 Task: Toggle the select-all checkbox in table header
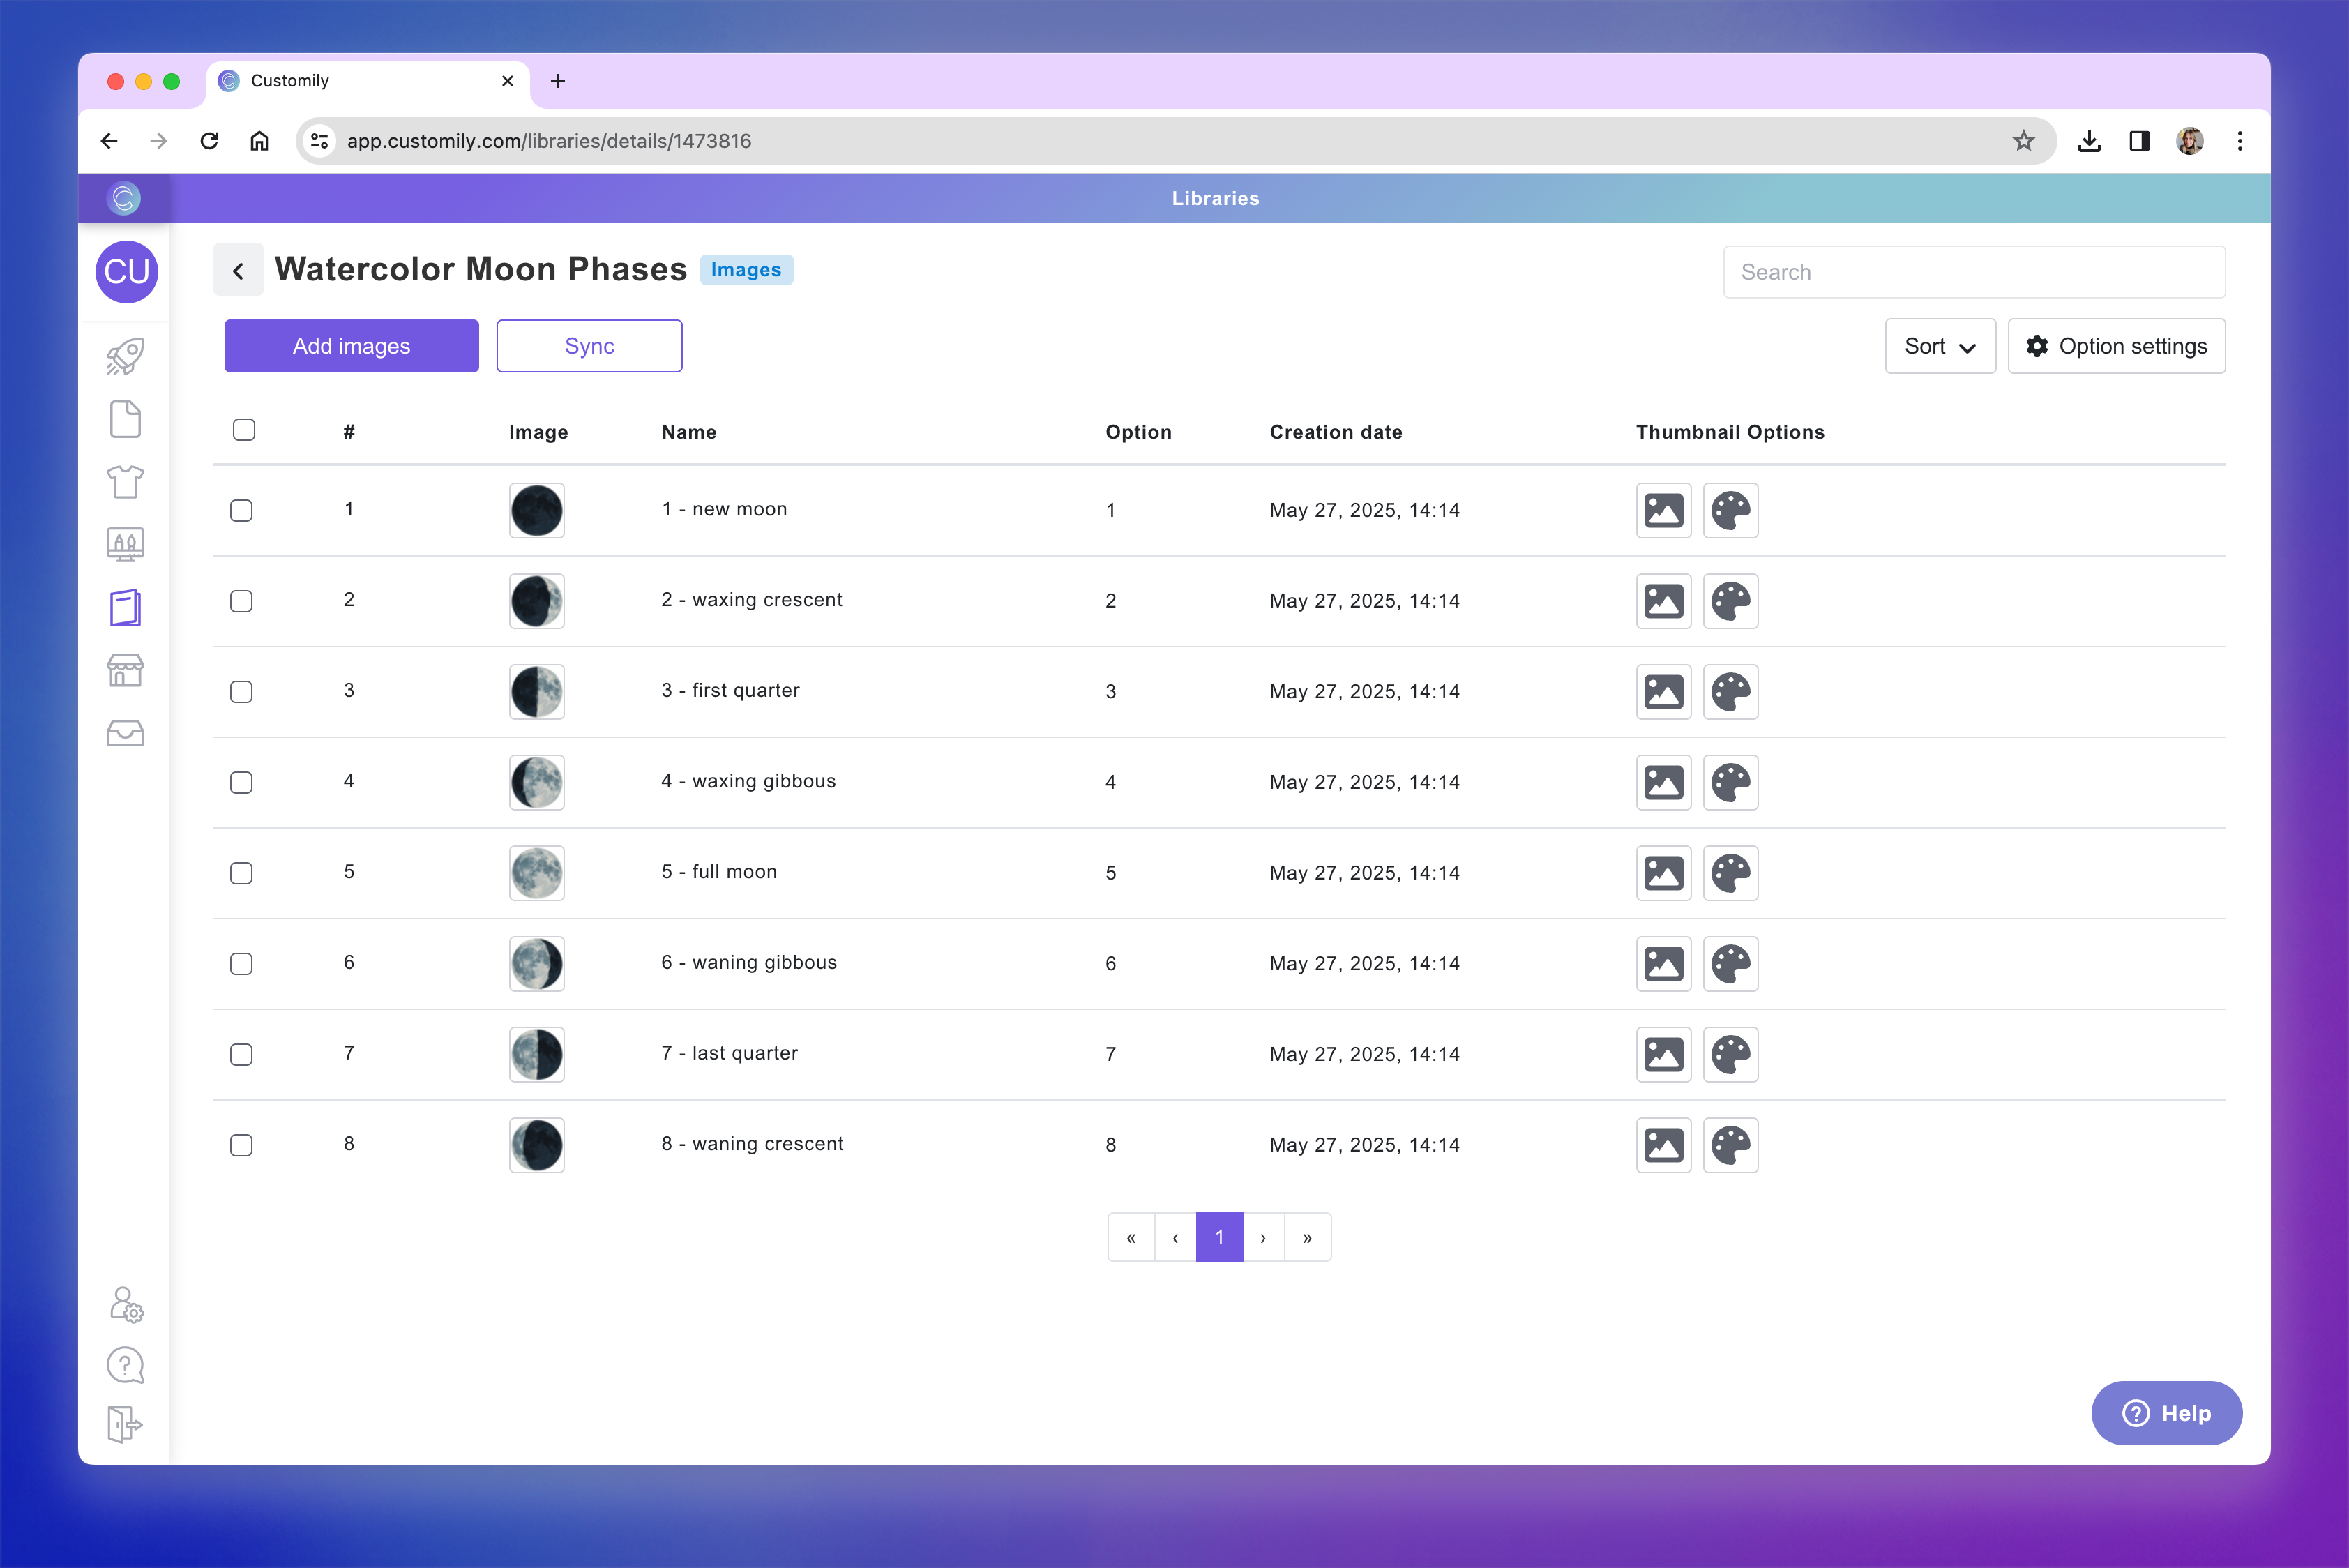pos(243,429)
